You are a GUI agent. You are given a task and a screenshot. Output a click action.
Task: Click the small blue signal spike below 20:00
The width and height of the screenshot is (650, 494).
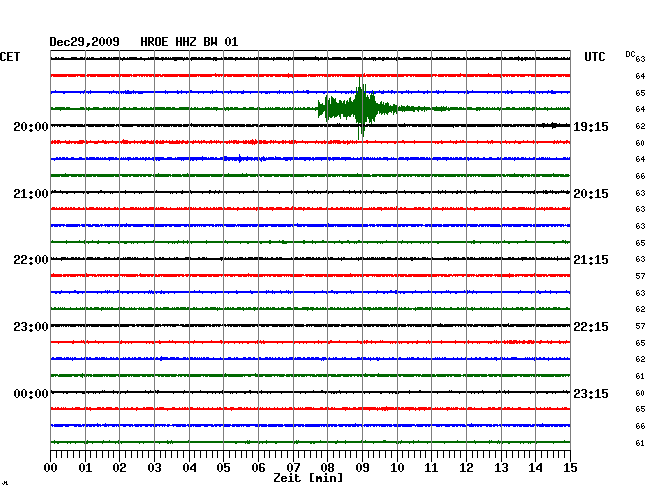(x=240, y=158)
